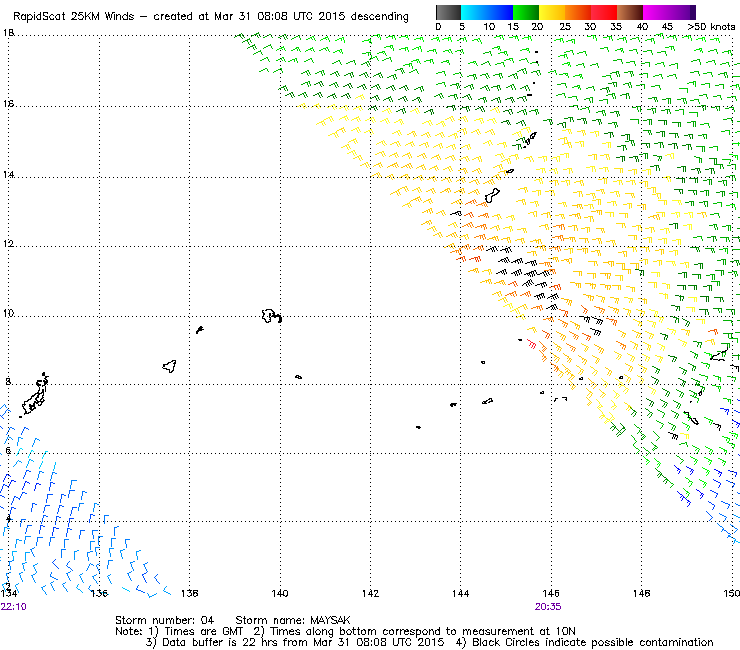
Task: Click the "Black Circles indicate possible contamination" note
Action: (x=593, y=642)
